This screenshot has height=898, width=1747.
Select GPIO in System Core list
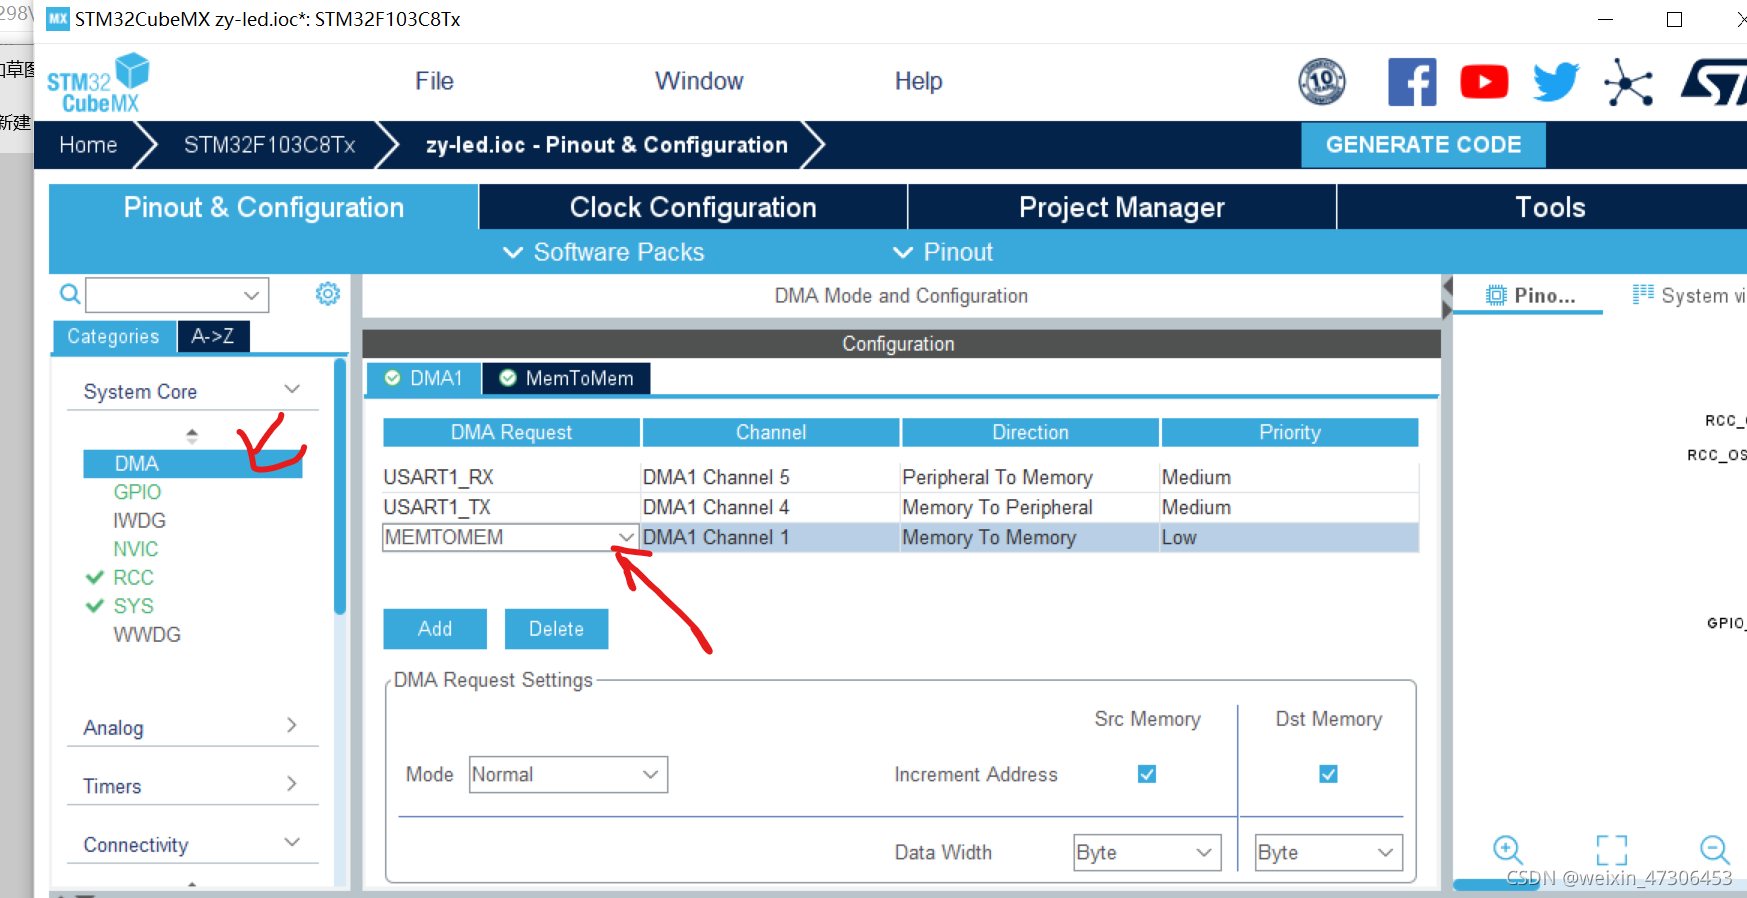click(137, 492)
